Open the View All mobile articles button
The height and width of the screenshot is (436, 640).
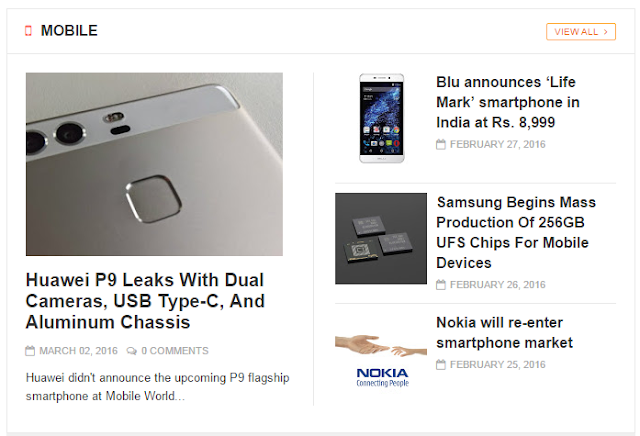pyautogui.click(x=581, y=32)
